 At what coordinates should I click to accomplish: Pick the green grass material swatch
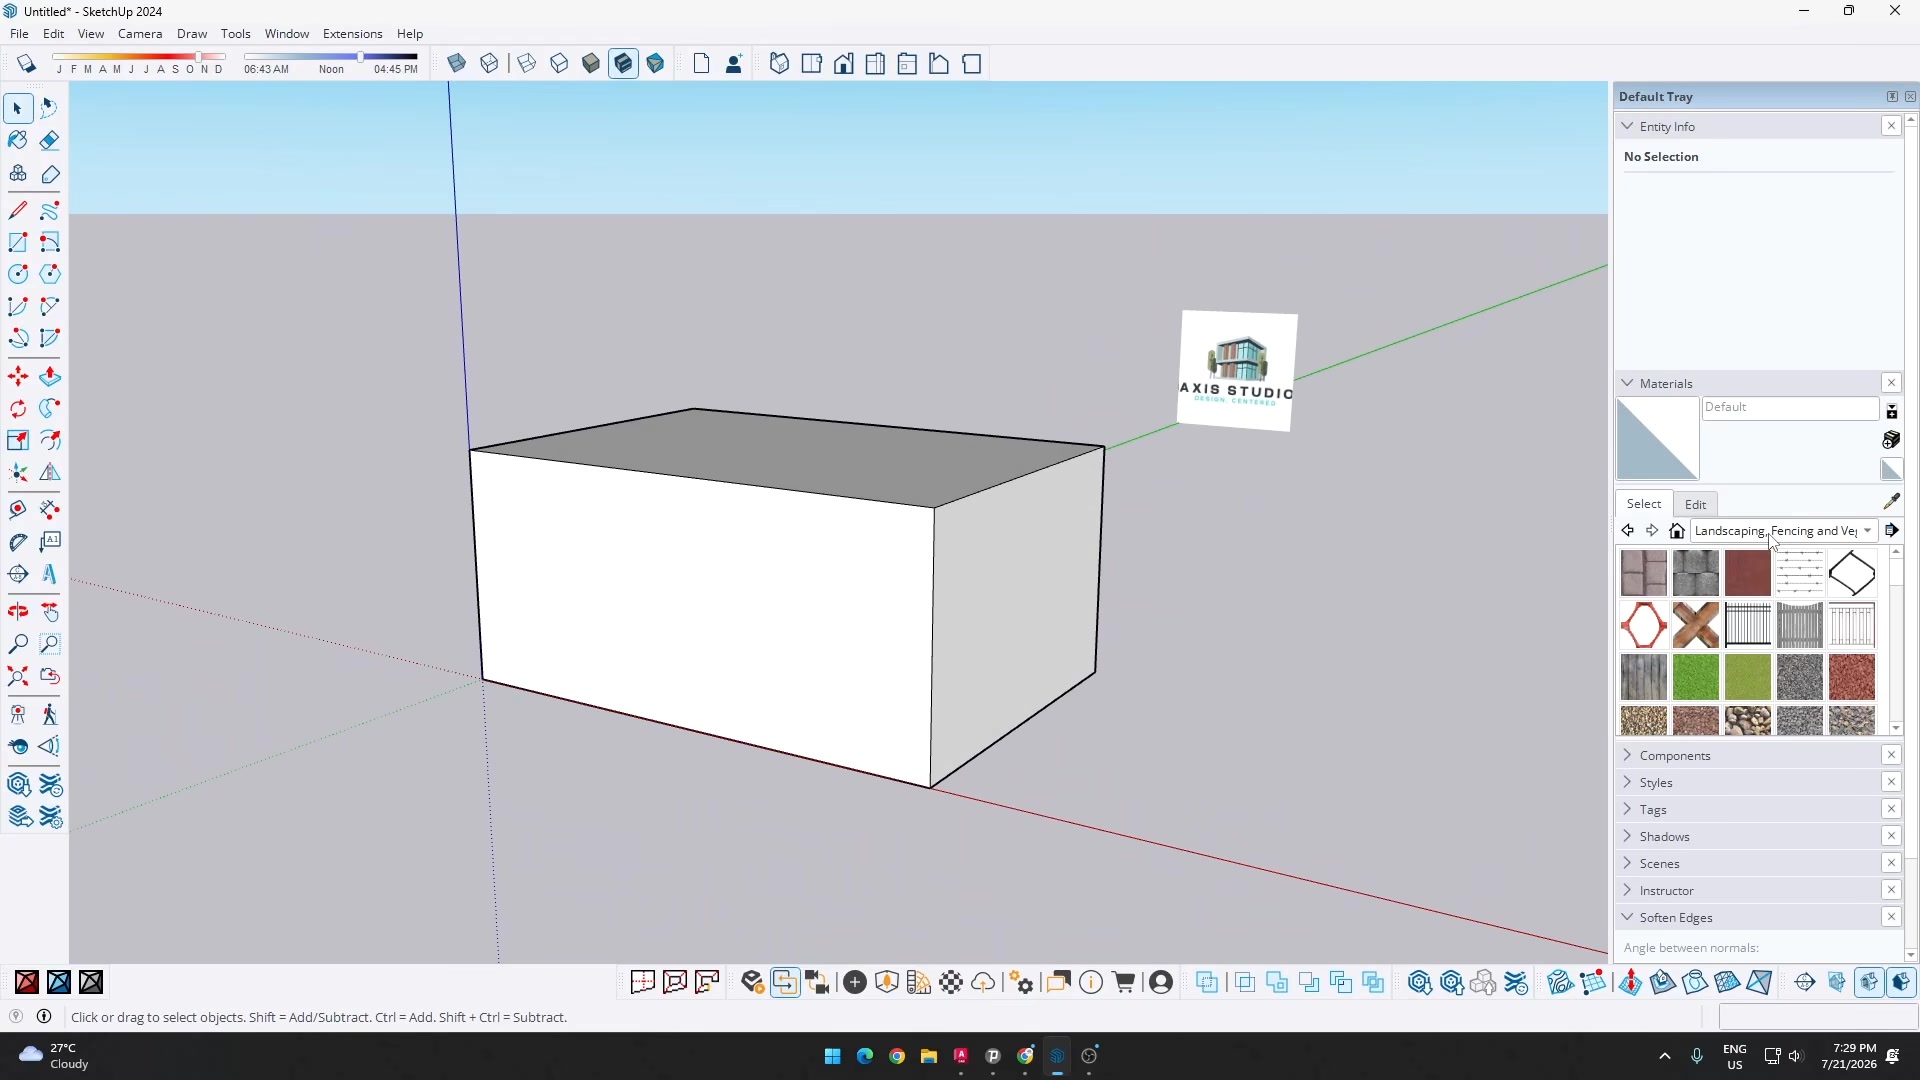(x=1696, y=678)
